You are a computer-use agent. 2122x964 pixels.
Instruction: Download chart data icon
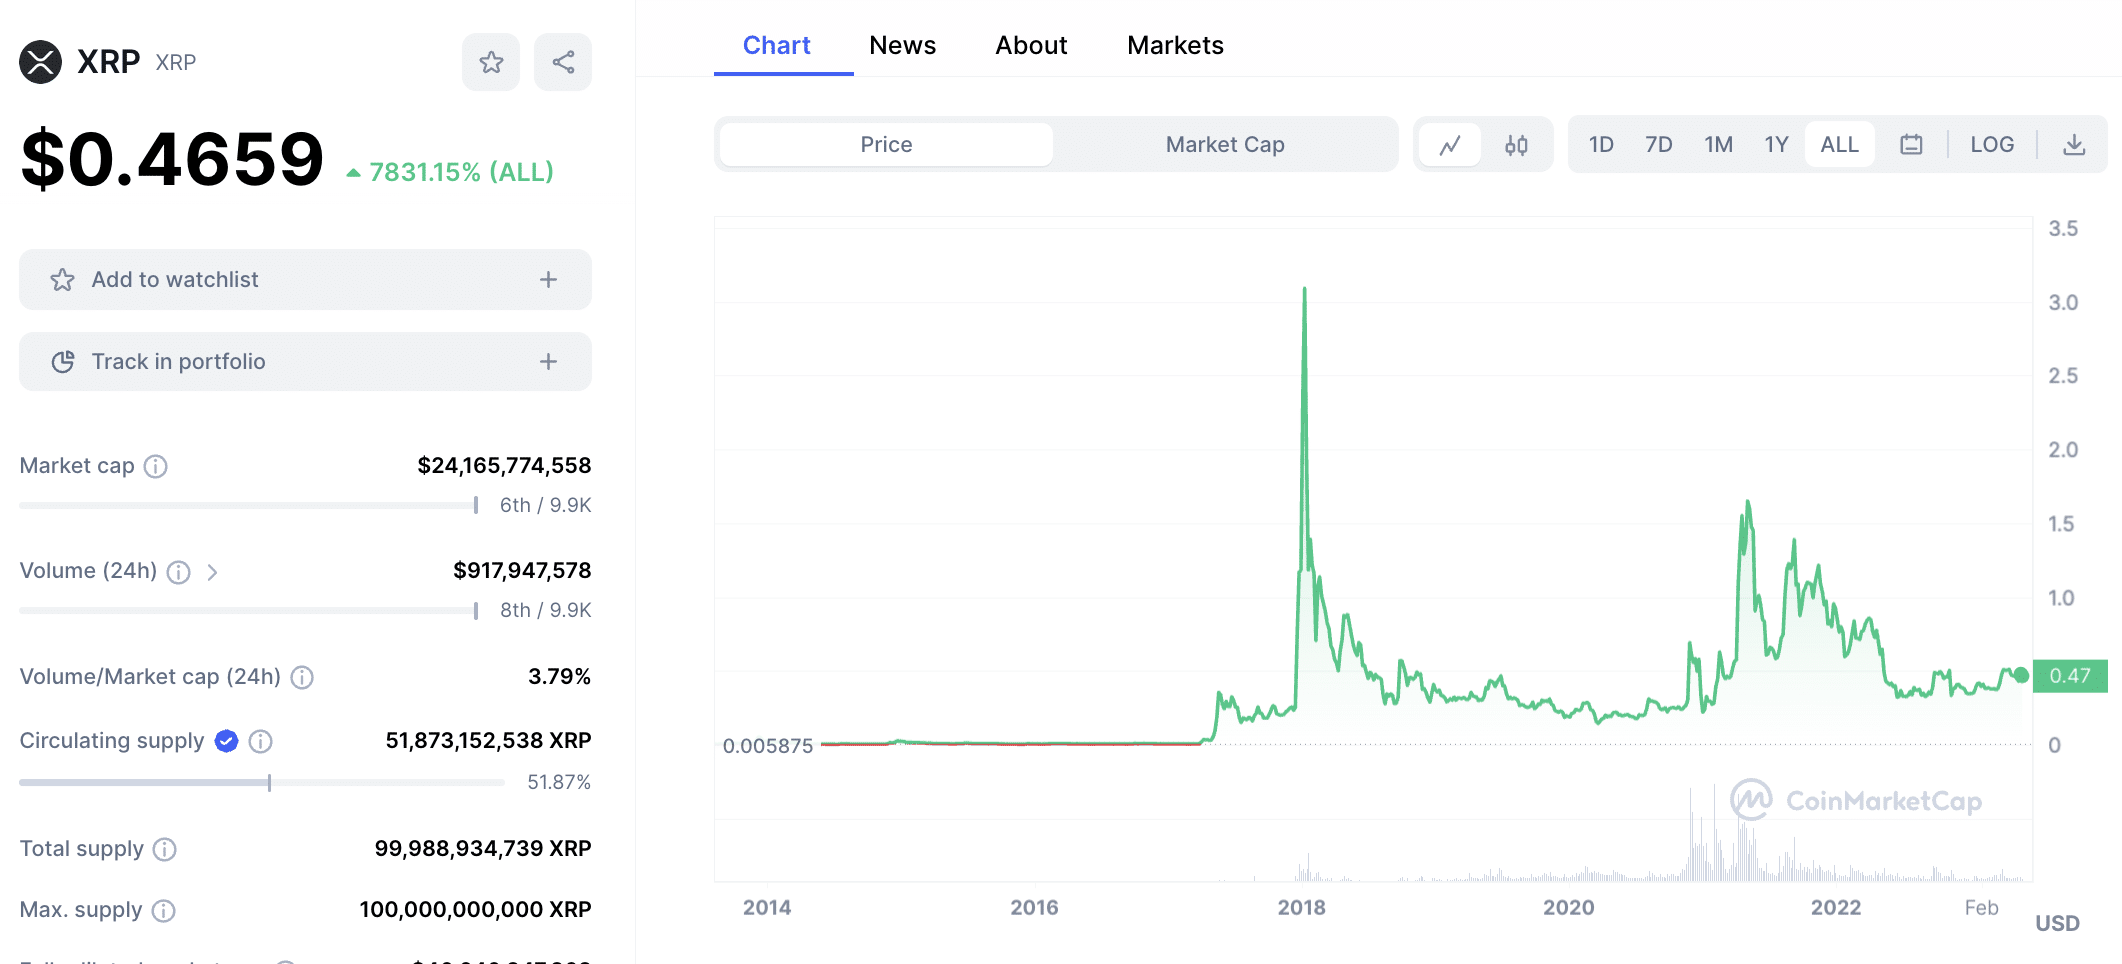(x=2074, y=145)
